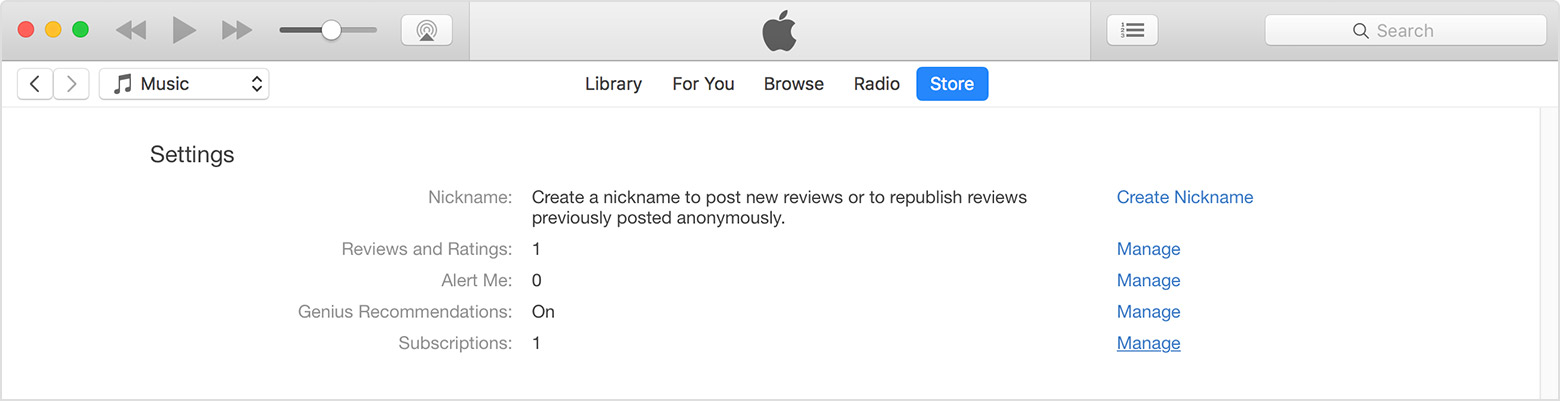
Task: Open the AirPlay output menu
Action: (x=427, y=30)
